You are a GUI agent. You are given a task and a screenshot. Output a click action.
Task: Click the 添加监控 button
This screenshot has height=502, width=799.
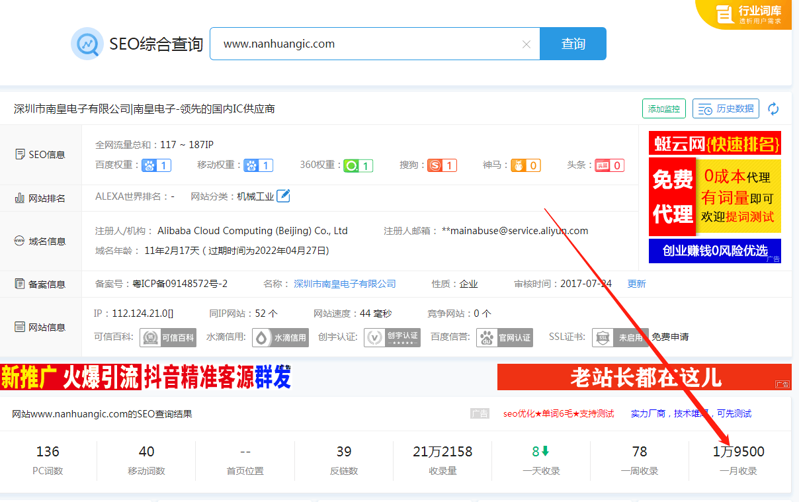[x=663, y=109]
